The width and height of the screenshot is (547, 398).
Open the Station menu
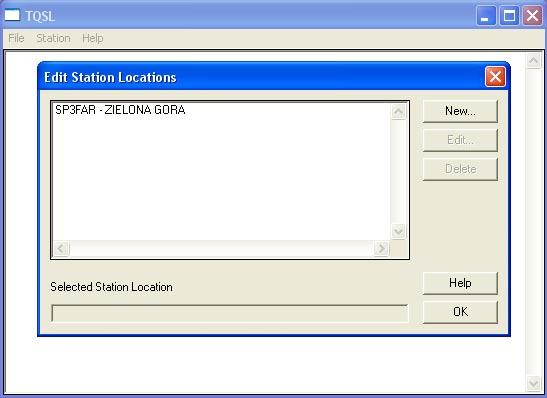(53, 38)
